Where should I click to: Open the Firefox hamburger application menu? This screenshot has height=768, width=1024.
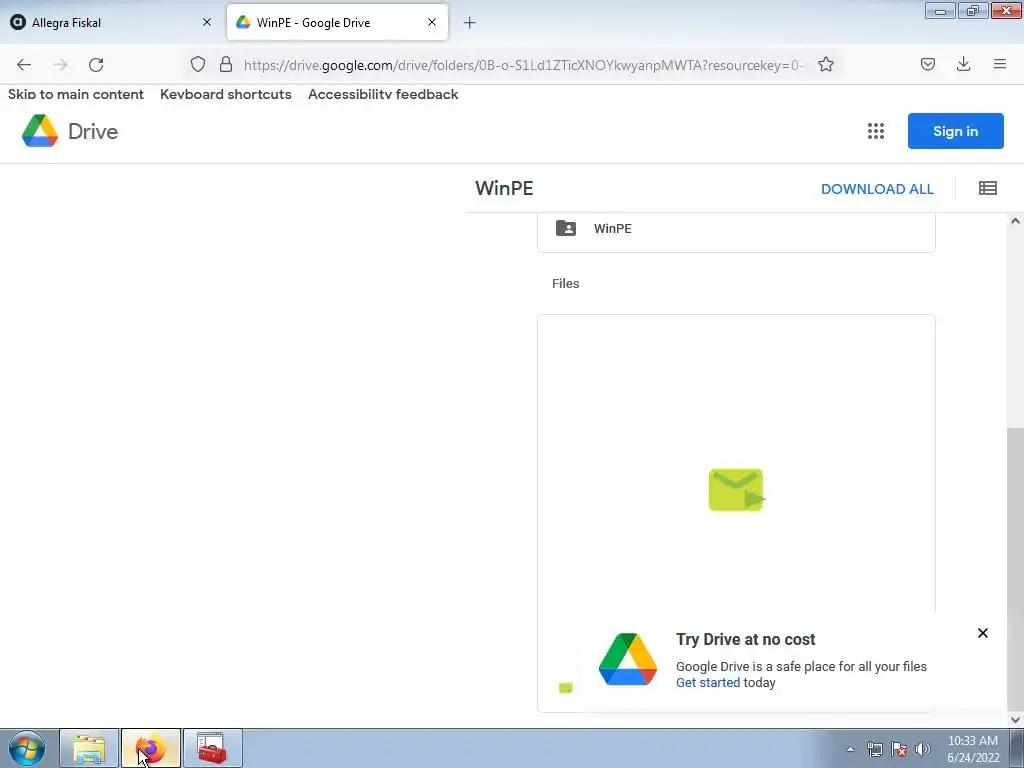click(x=999, y=64)
